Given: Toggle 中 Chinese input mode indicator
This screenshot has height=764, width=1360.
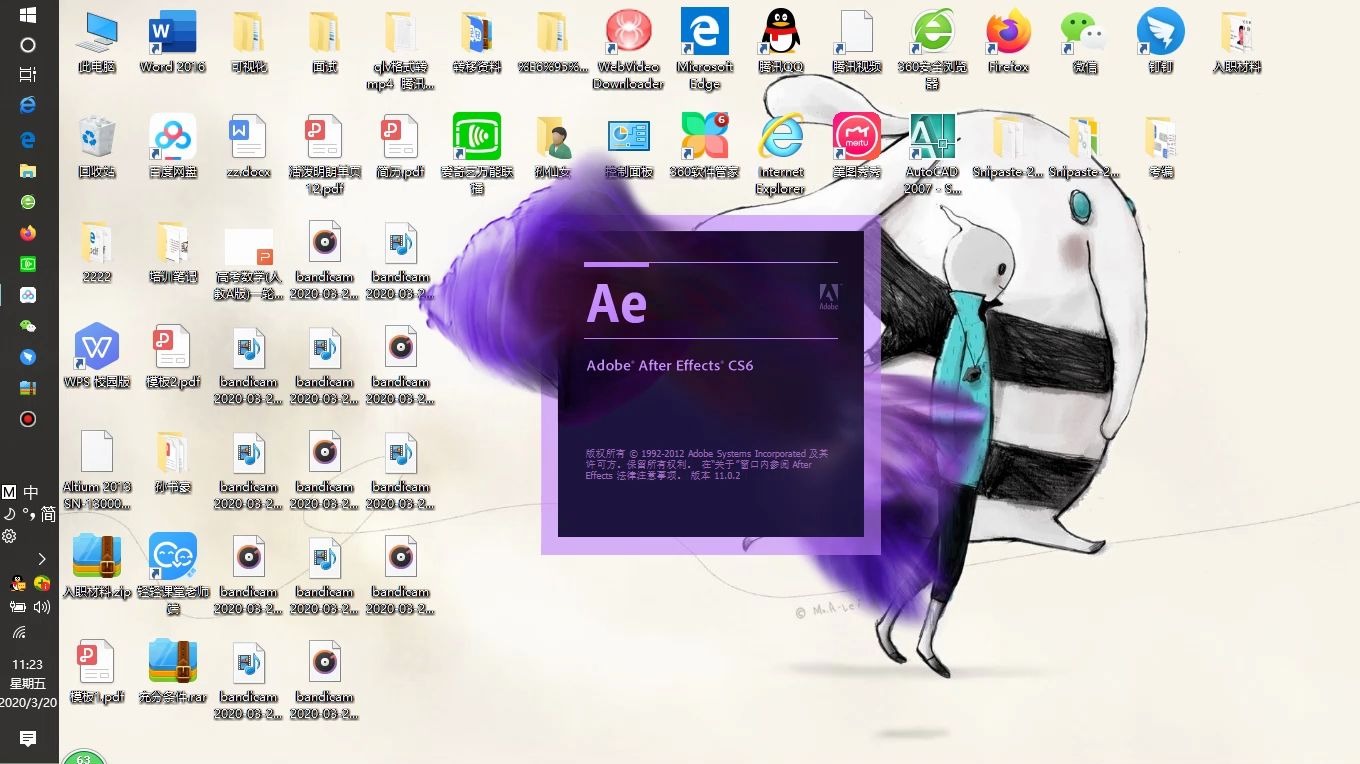Looking at the screenshot, I should point(31,492).
